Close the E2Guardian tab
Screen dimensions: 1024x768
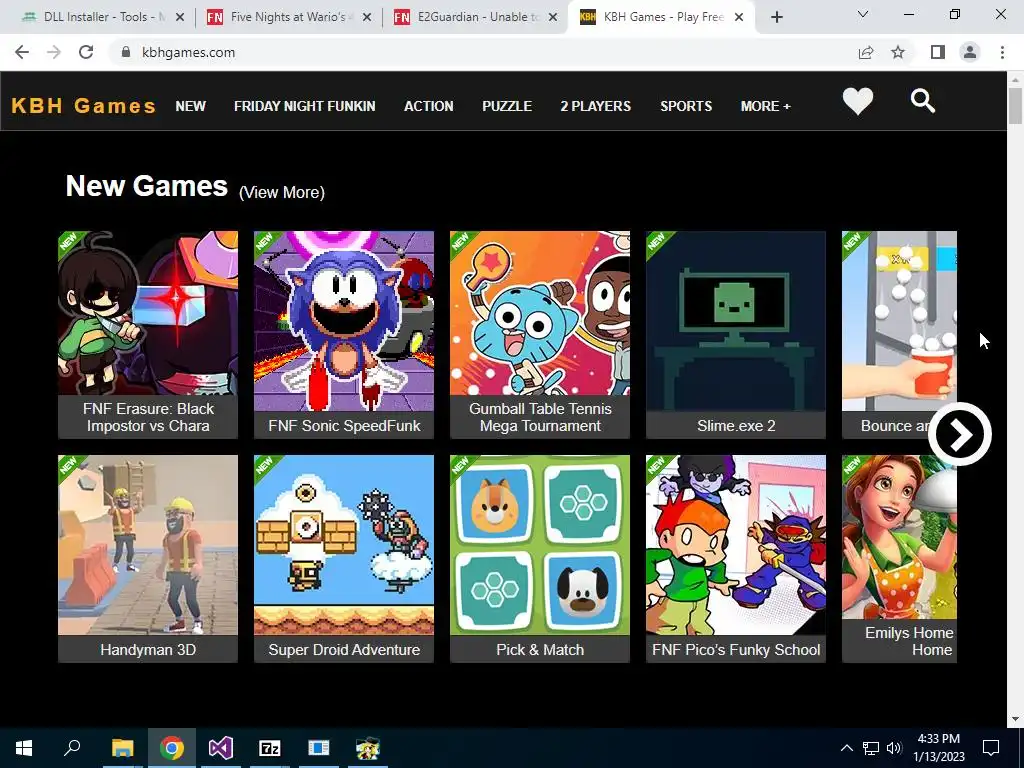click(553, 17)
